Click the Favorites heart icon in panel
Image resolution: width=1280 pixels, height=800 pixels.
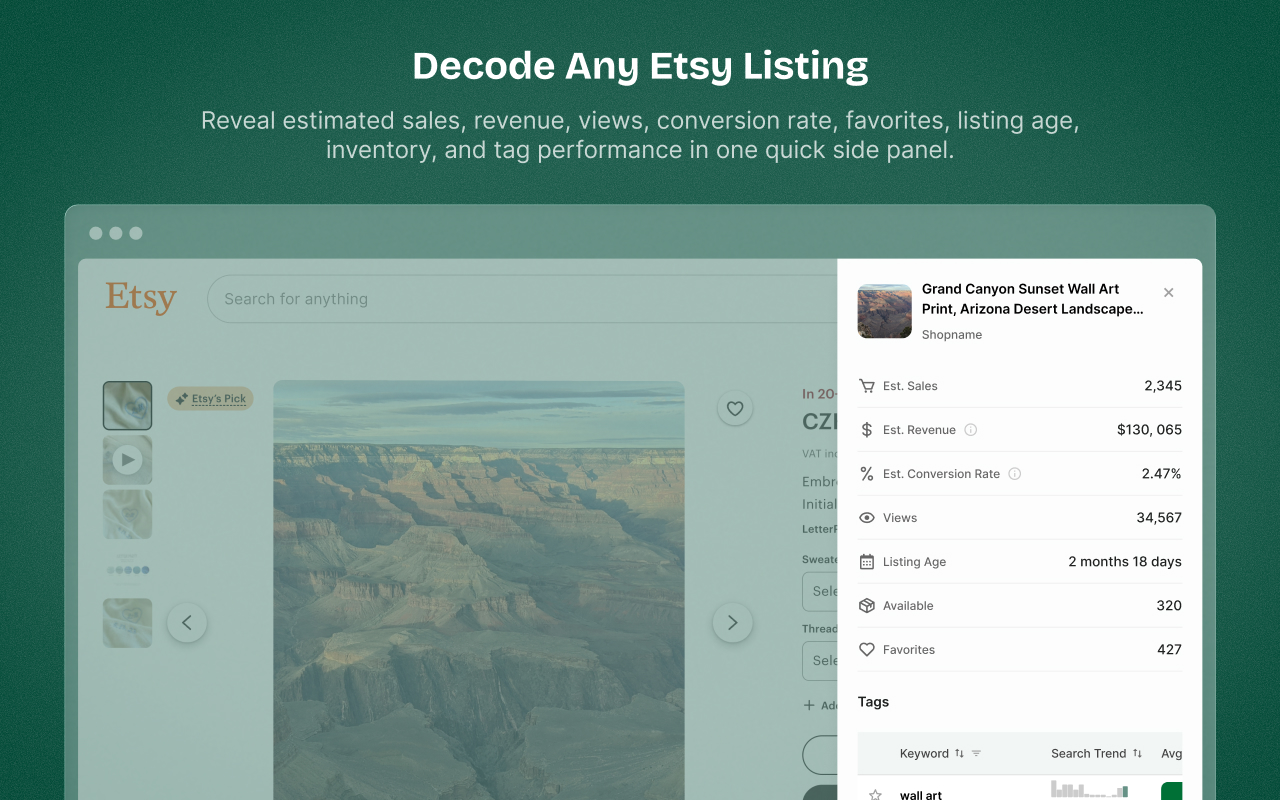[x=867, y=650]
